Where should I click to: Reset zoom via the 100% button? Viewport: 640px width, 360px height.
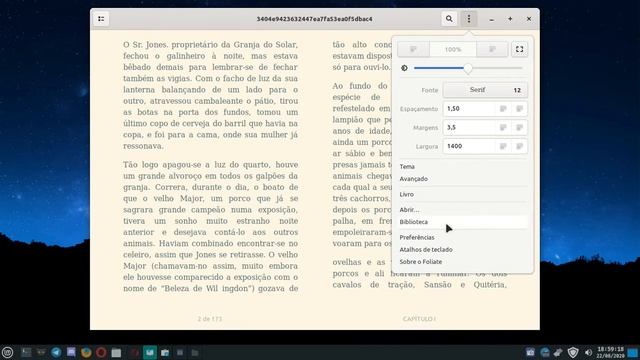tap(453, 49)
